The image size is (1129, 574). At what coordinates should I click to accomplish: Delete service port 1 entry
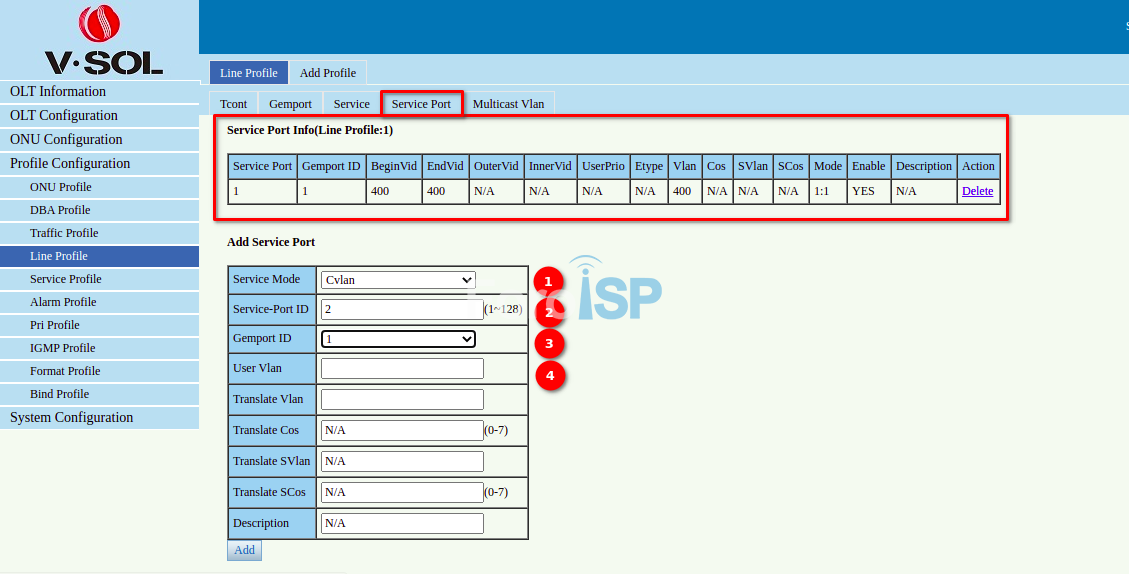[977, 191]
